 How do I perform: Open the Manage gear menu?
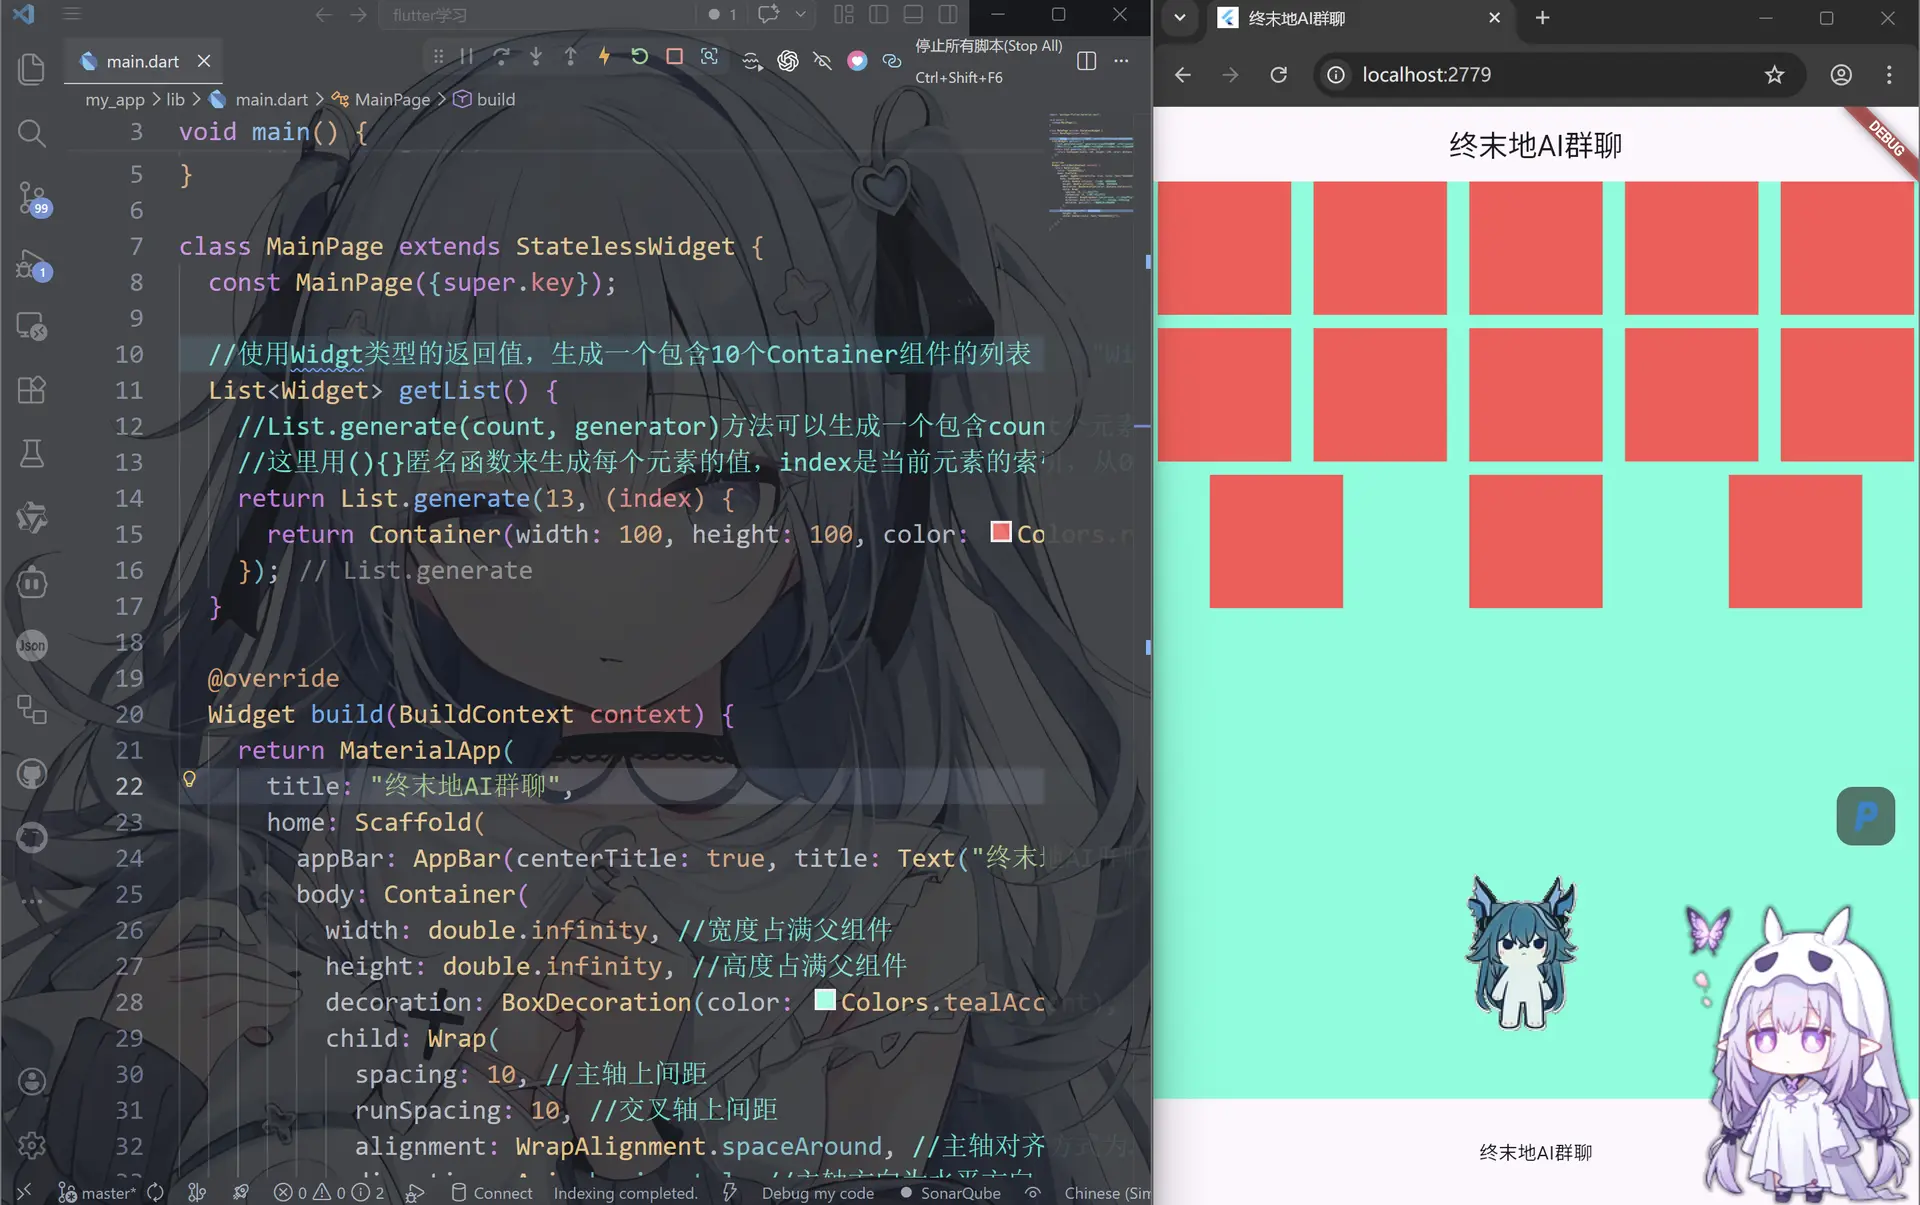tap(32, 1145)
